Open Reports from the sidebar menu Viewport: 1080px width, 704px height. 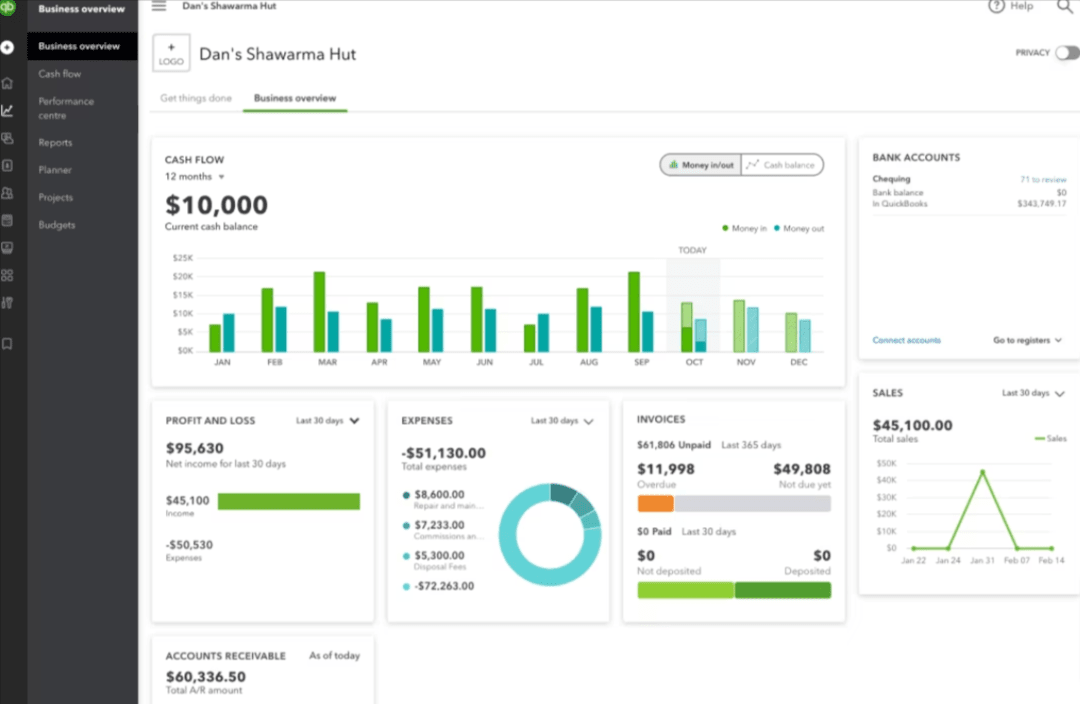click(x=55, y=142)
